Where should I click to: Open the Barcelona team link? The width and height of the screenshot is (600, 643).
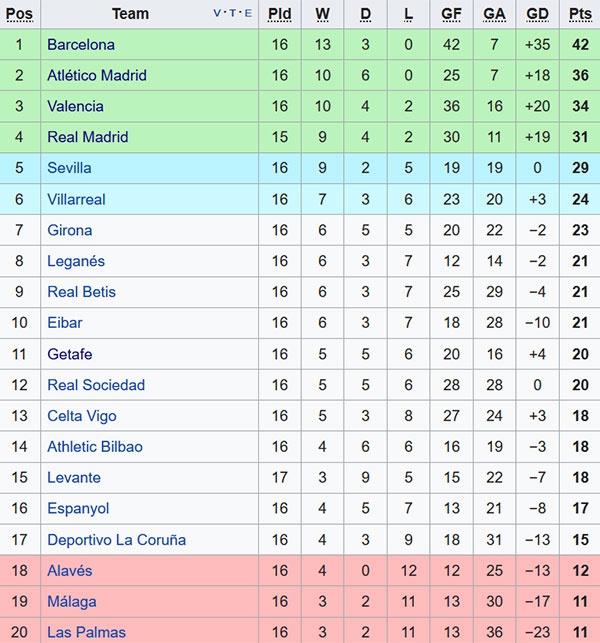[x=81, y=45]
